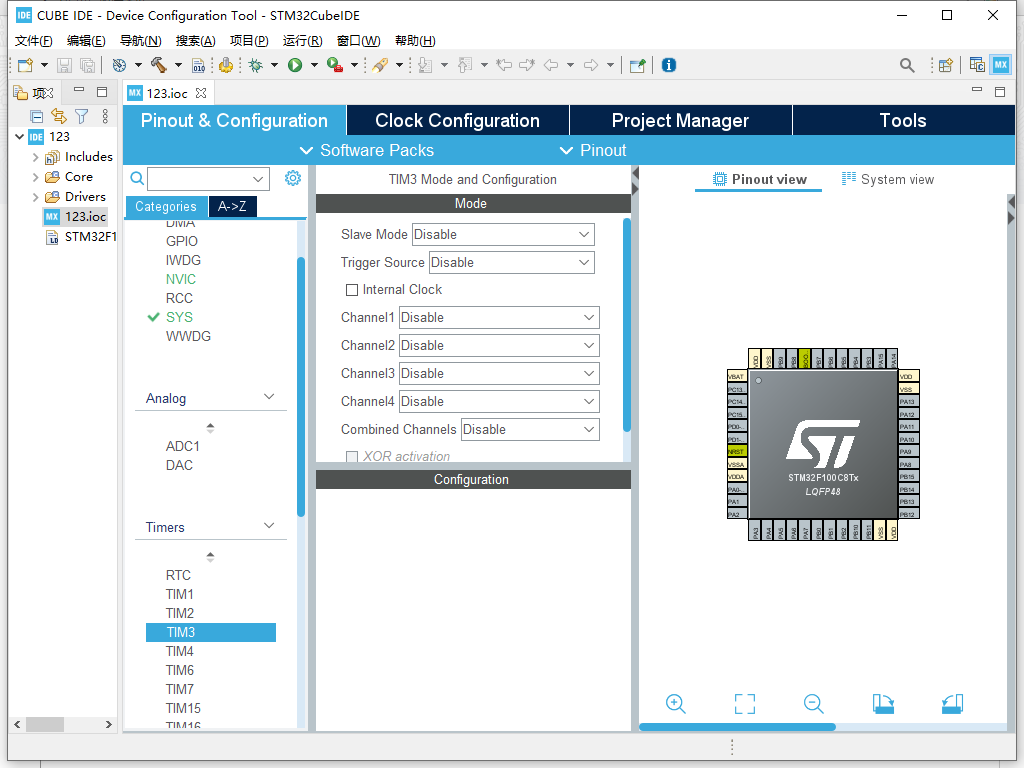Collapse the Timers category
This screenshot has height=768, width=1024.
[268, 526]
